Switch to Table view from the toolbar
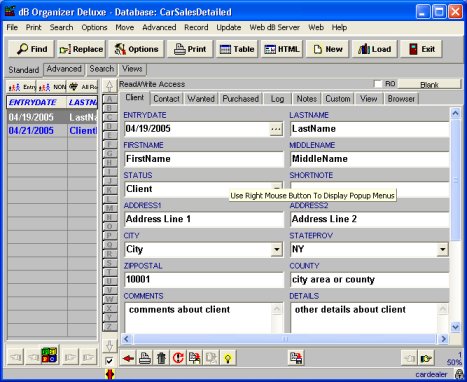The image size is (467, 382). click(237, 49)
